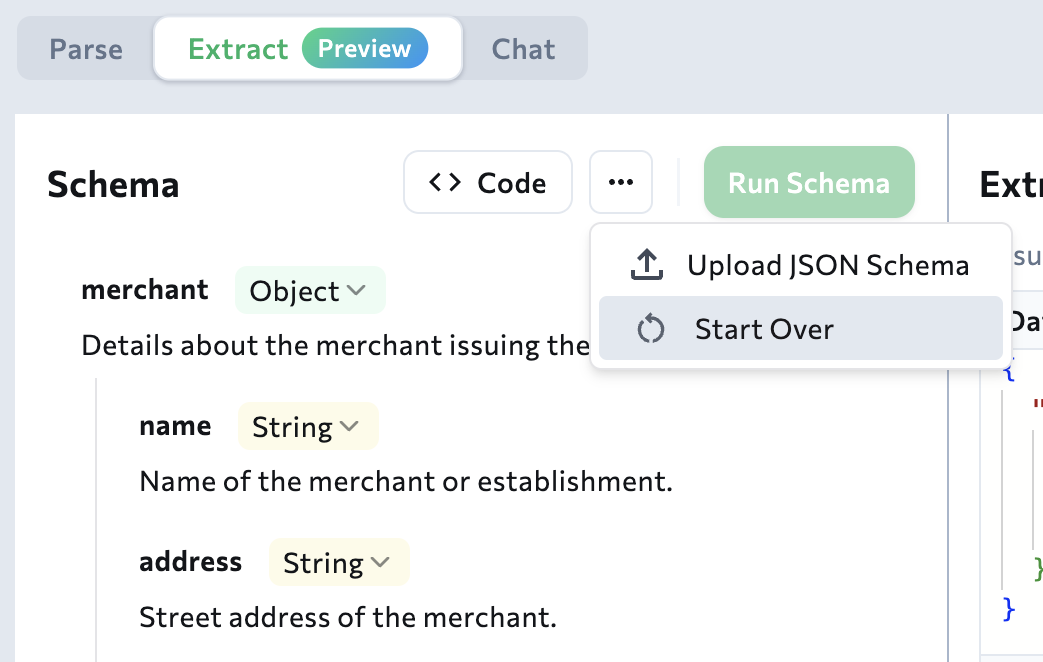
Task: Click the opening brace in the Data panel
Action: point(1010,371)
